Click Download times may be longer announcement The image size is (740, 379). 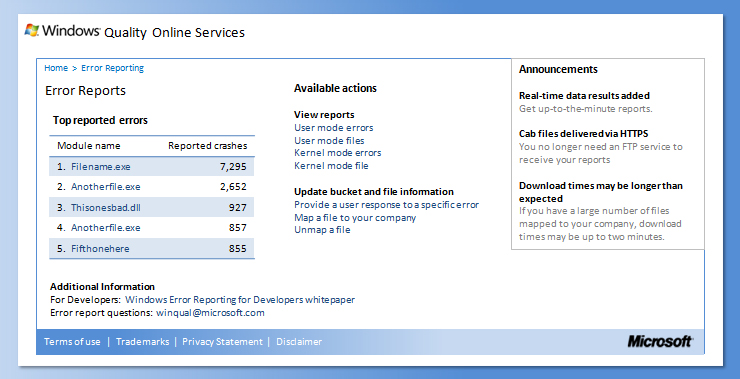click(601, 192)
